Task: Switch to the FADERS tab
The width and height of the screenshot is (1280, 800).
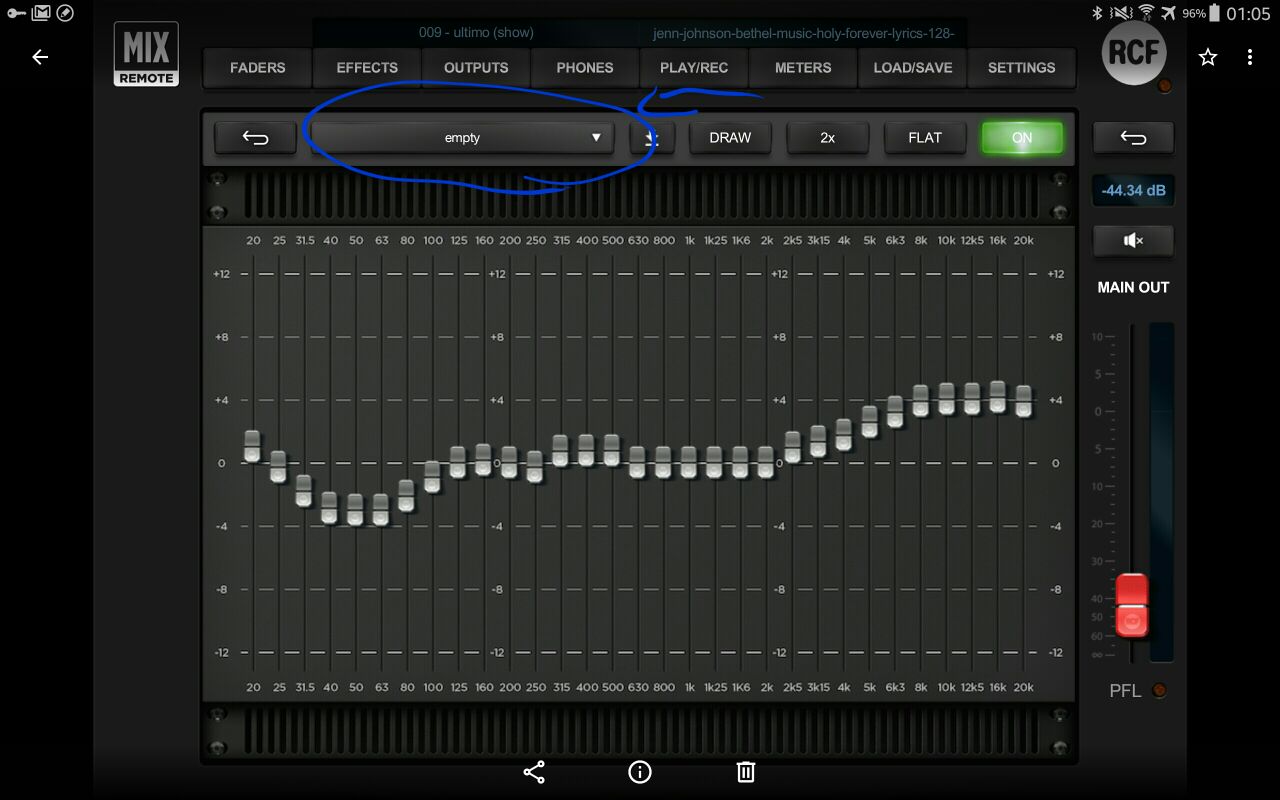Action: point(257,68)
